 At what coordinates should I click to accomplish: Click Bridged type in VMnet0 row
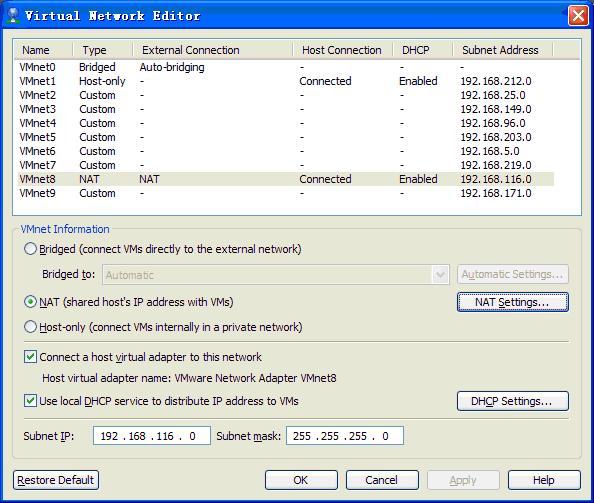pyautogui.click(x=97, y=67)
